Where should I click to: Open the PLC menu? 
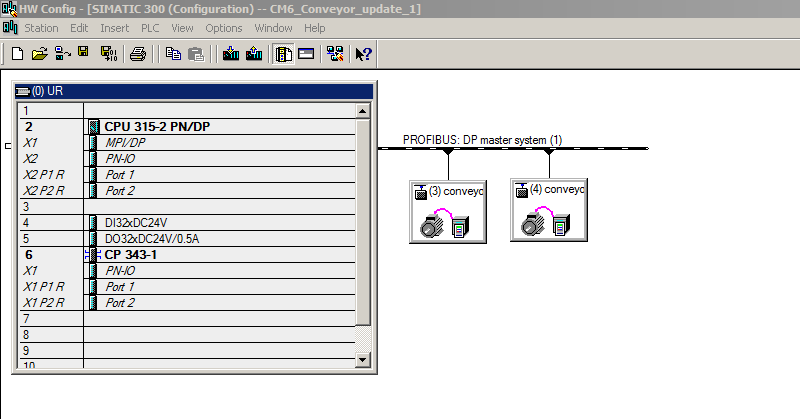[150, 28]
